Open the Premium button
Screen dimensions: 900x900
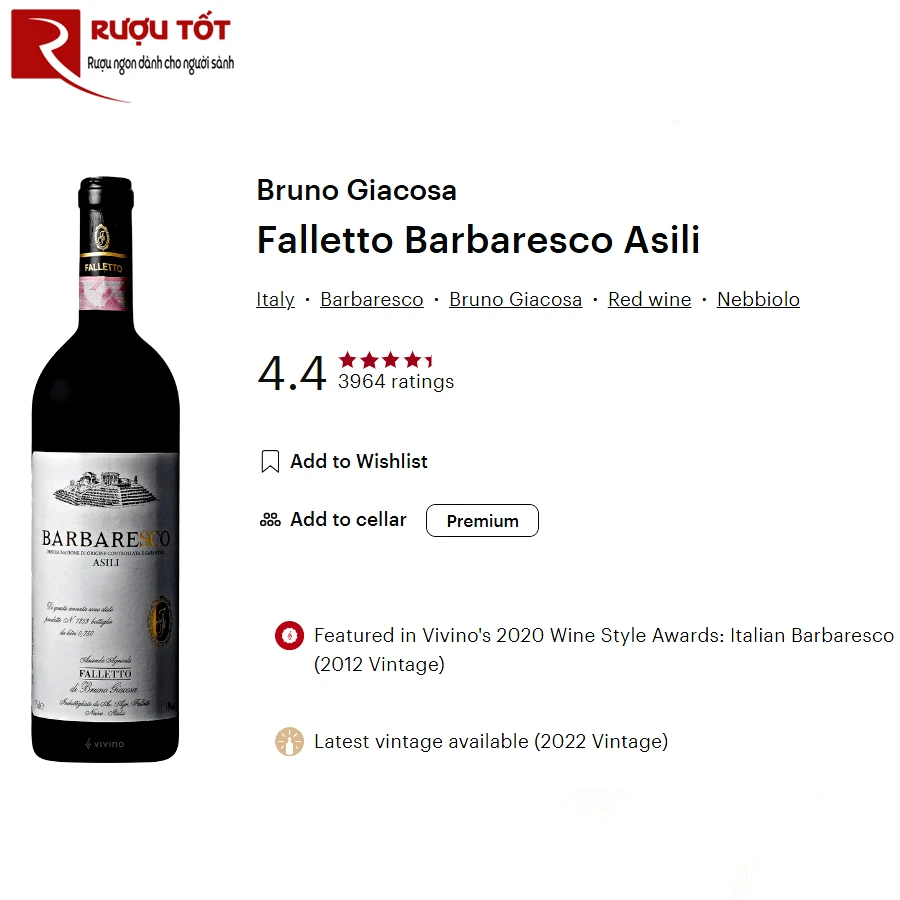coord(482,521)
